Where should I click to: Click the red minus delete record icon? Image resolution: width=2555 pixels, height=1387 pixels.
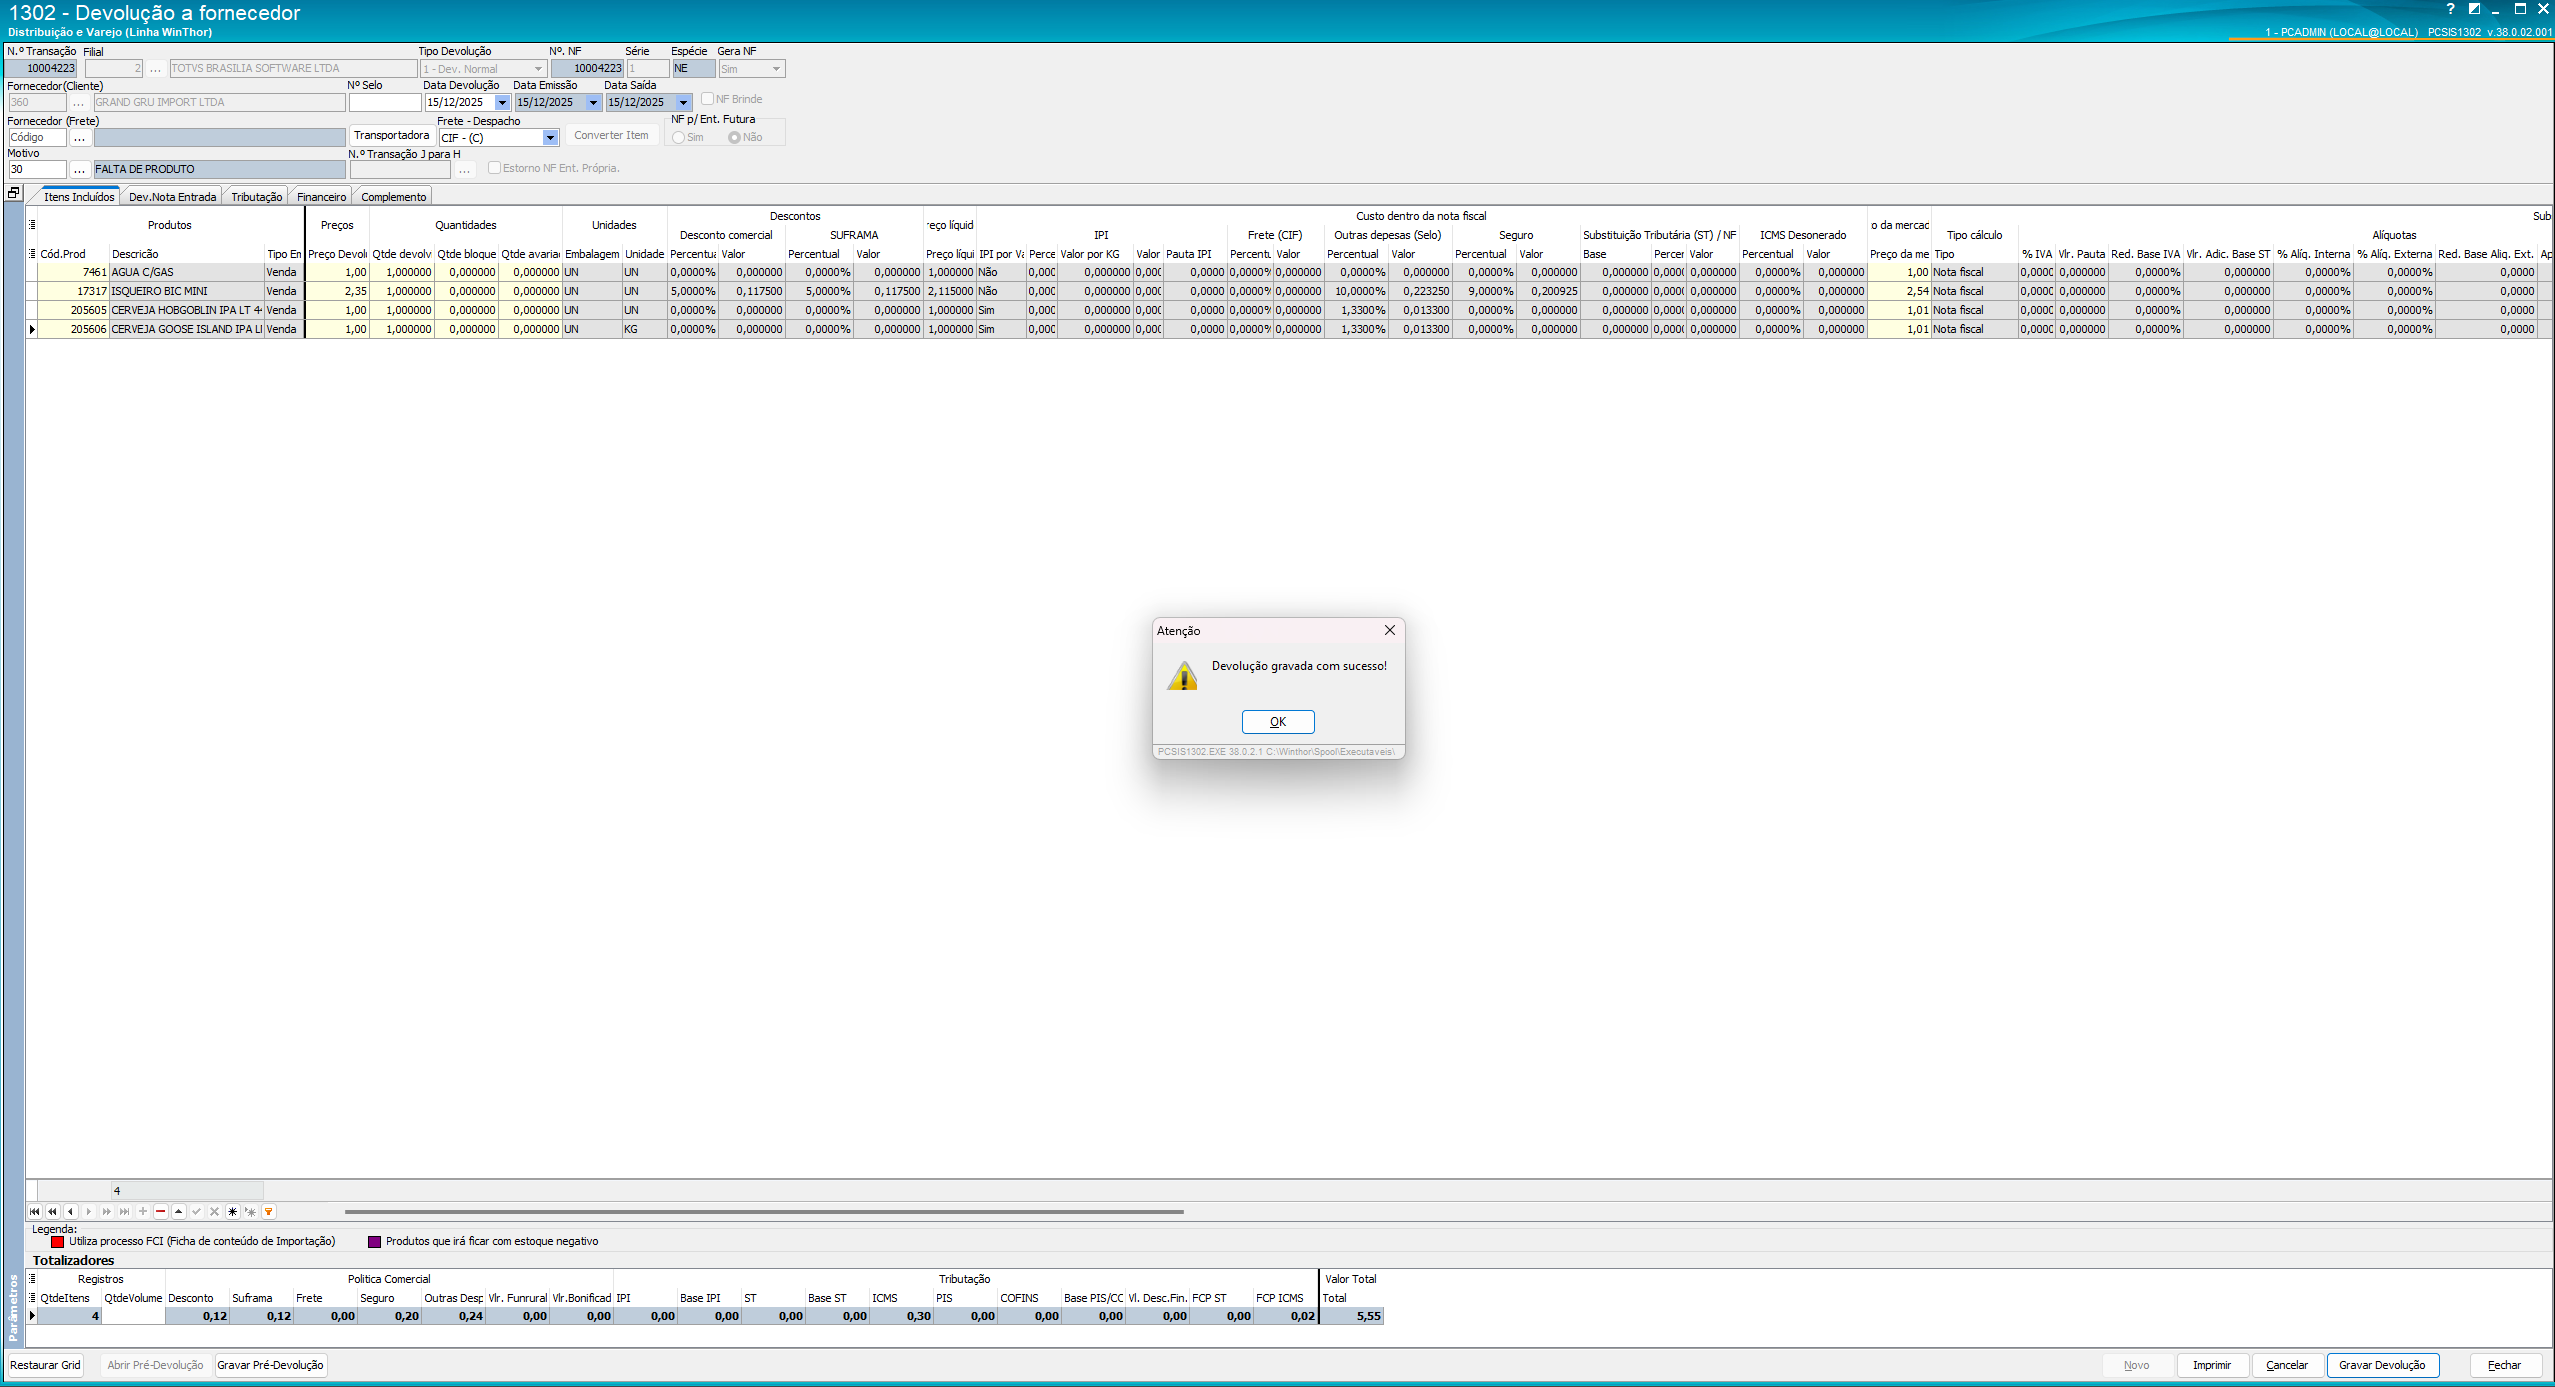(161, 1211)
